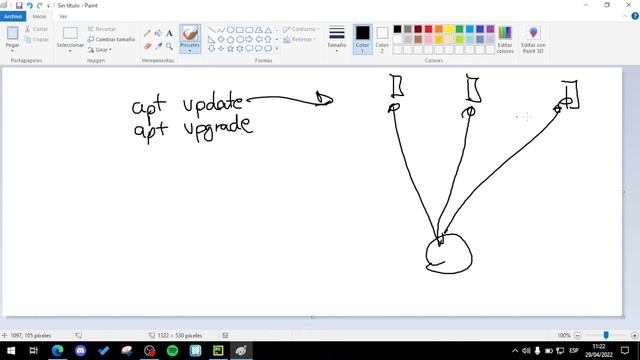Click the Undo arrow in title bar

pos(29,5)
